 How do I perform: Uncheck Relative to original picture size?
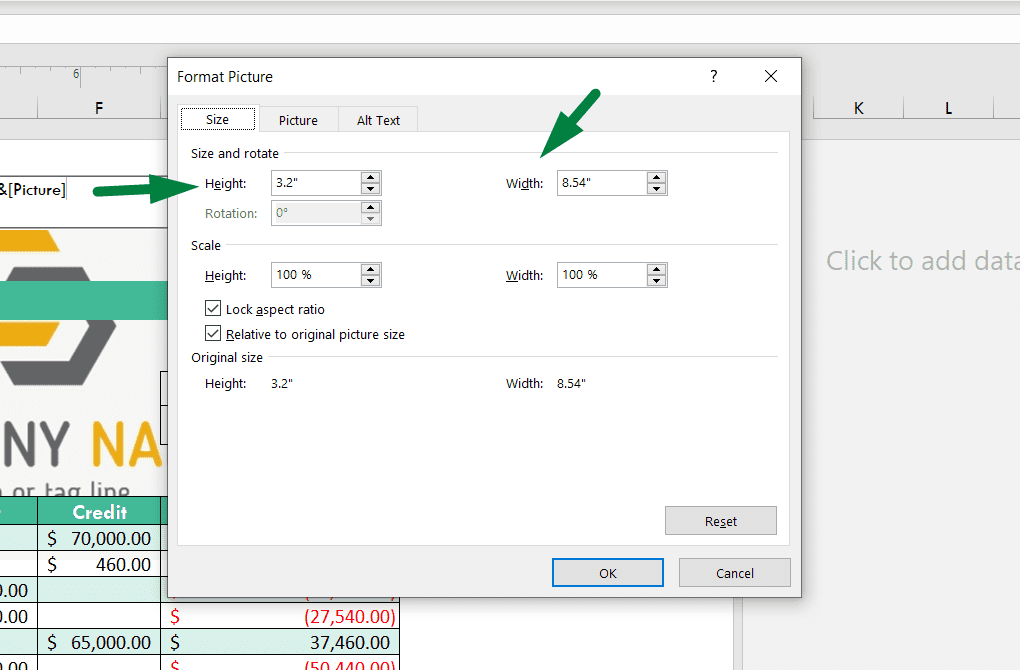pos(212,334)
